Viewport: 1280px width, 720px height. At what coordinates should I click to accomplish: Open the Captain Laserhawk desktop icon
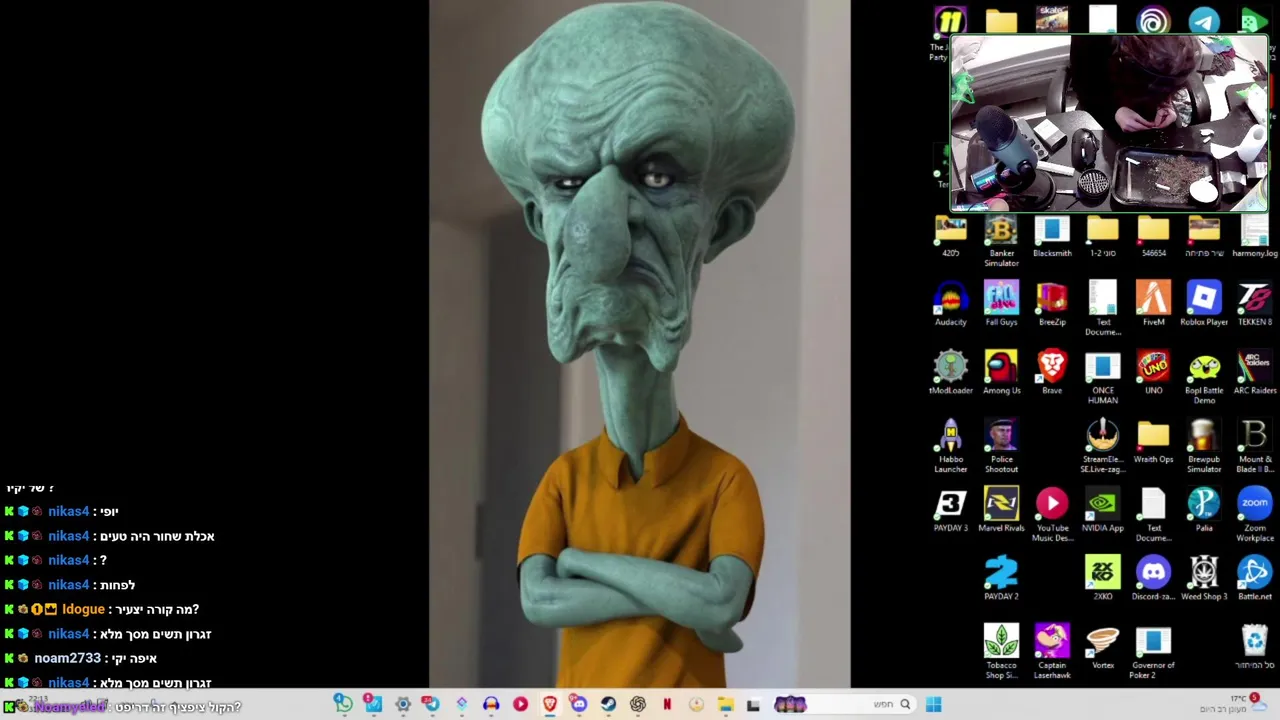1052,652
